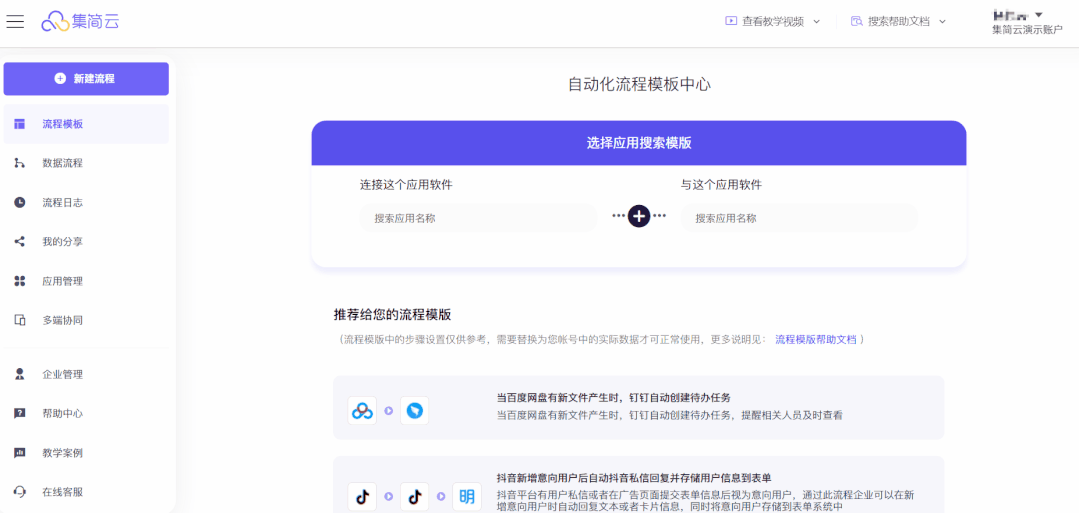Viewport: 1079px width, 513px height.
Task: Open the 流程模版帮助文档 link
Action: click(815, 339)
